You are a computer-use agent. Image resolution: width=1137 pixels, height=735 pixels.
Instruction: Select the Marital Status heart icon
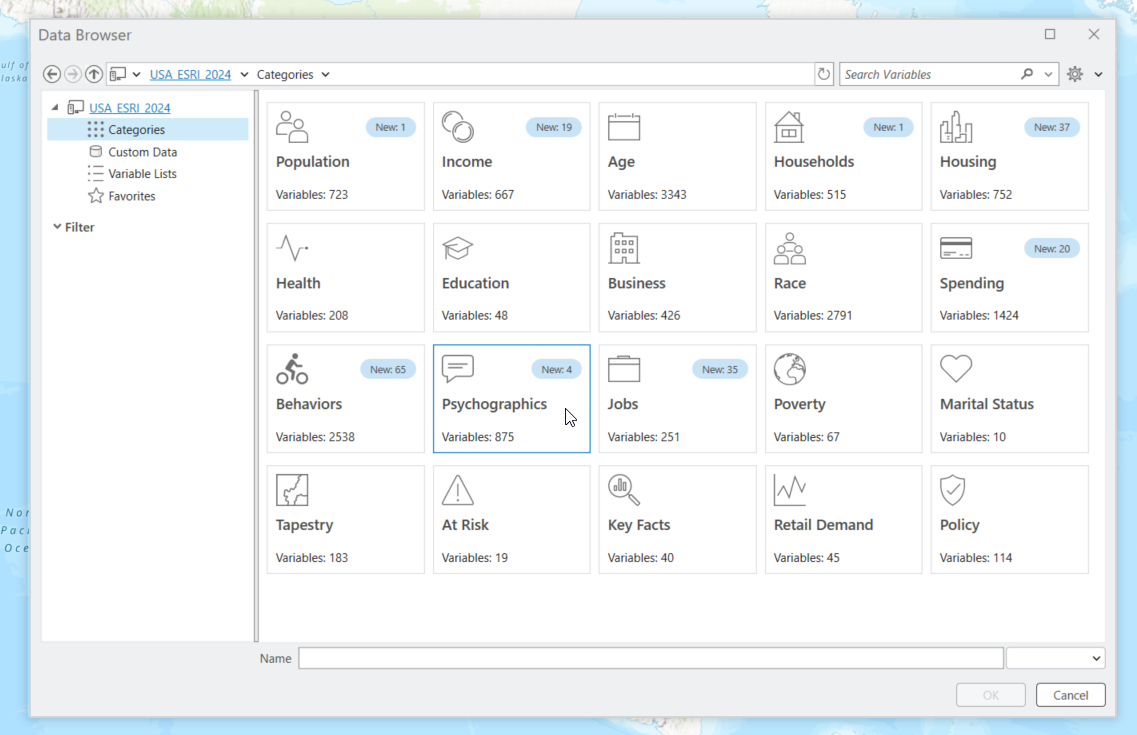pyautogui.click(x=955, y=368)
